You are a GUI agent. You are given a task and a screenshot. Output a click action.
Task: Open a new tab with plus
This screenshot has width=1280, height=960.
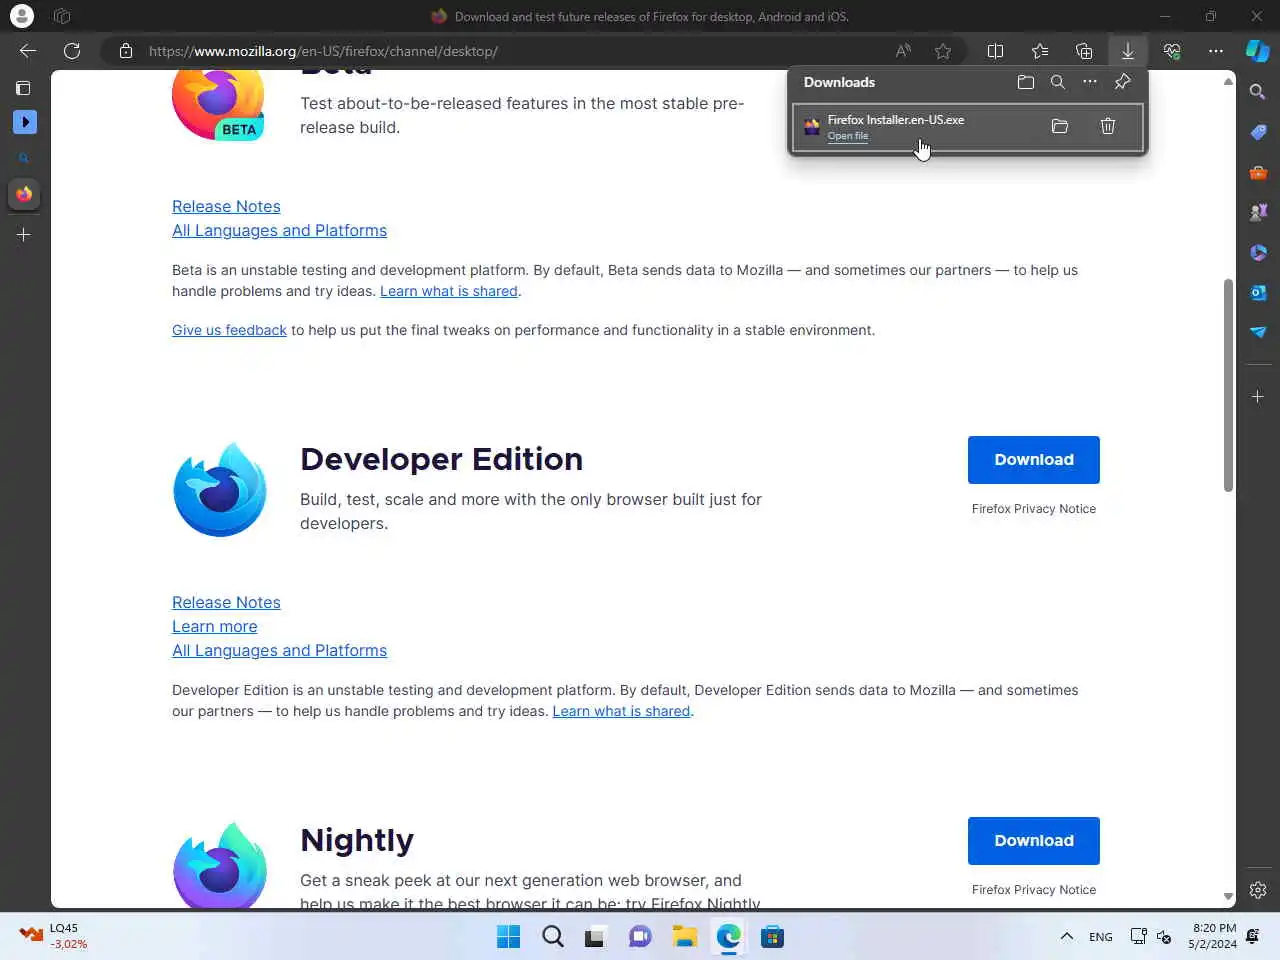coord(24,235)
